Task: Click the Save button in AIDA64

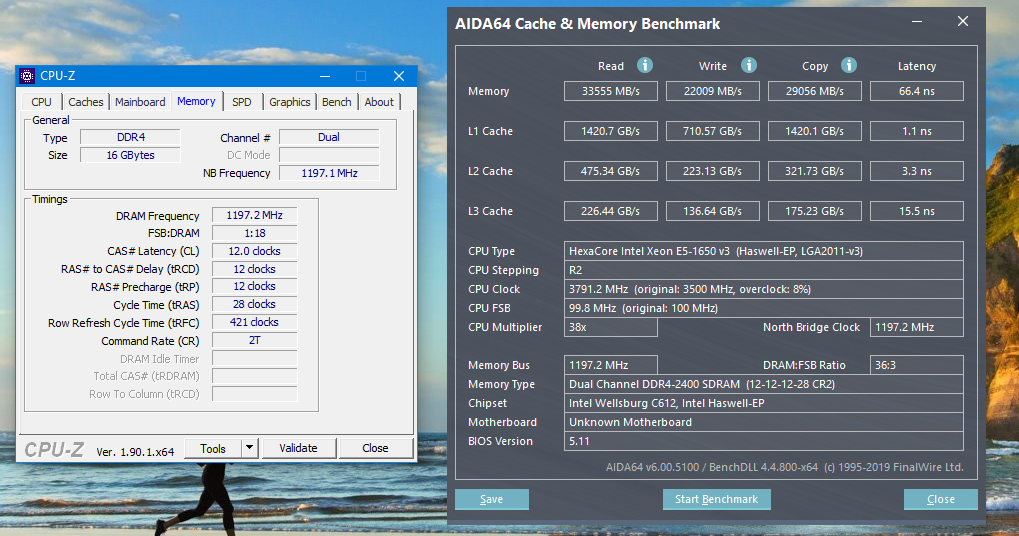Action: pyautogui.click(x=491, y=499)
